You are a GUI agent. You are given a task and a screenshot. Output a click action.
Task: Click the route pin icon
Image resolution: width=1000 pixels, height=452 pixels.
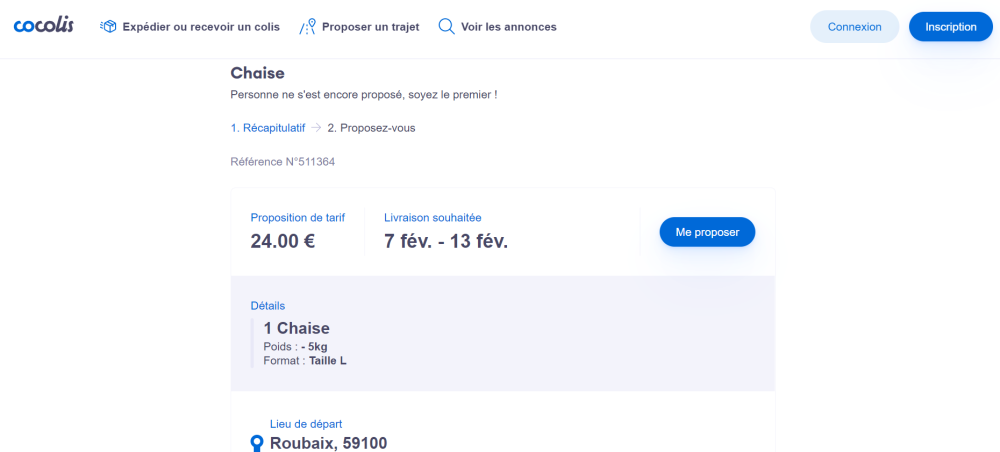pyautogui.click(x=307, y=27)
